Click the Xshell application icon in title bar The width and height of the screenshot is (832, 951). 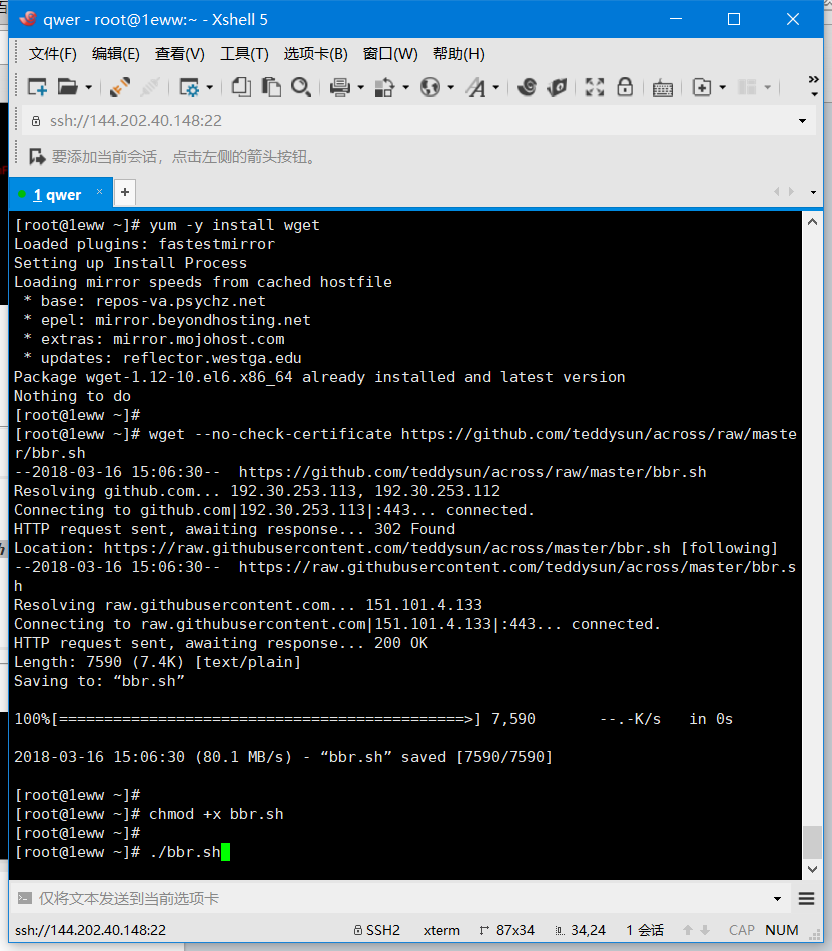(27, 19)
